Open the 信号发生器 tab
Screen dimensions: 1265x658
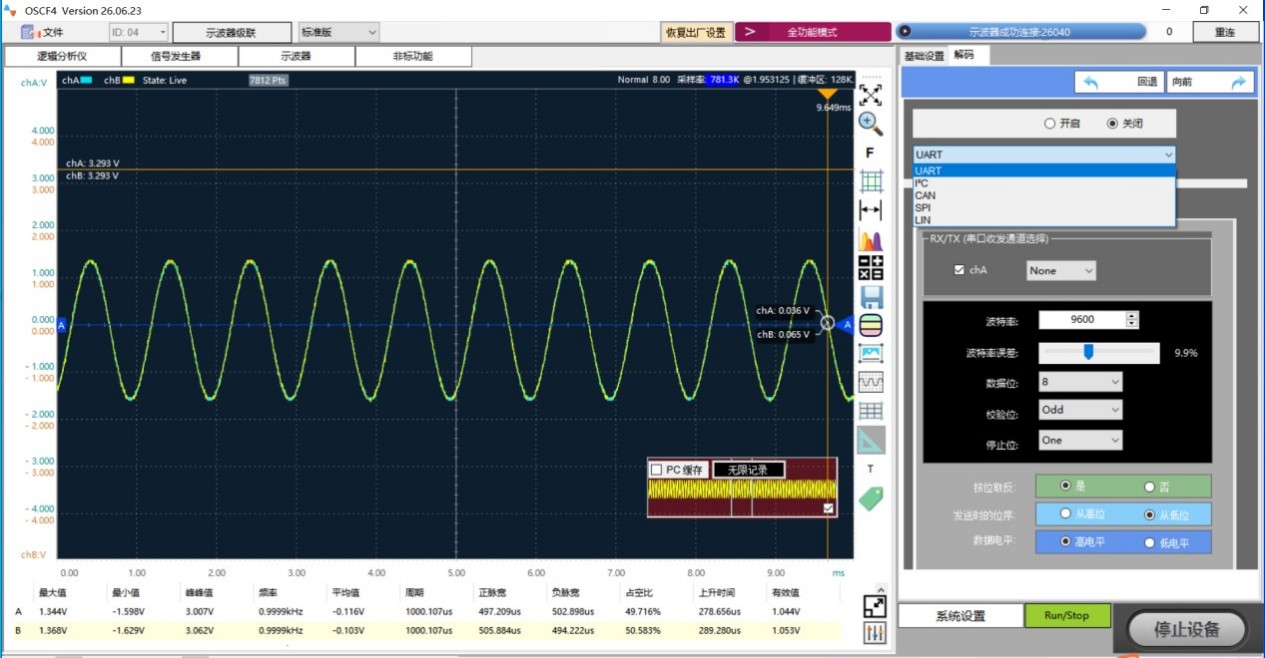pyautogui.click(x=176, y=56)
